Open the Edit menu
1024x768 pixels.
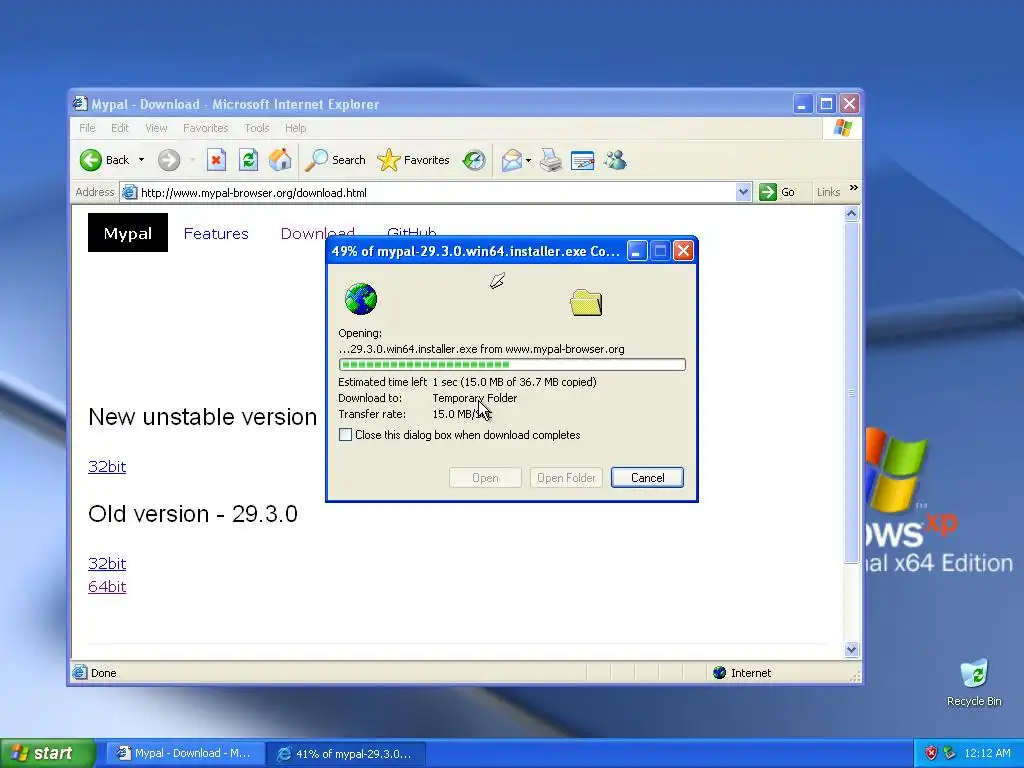tap(120, 128)
